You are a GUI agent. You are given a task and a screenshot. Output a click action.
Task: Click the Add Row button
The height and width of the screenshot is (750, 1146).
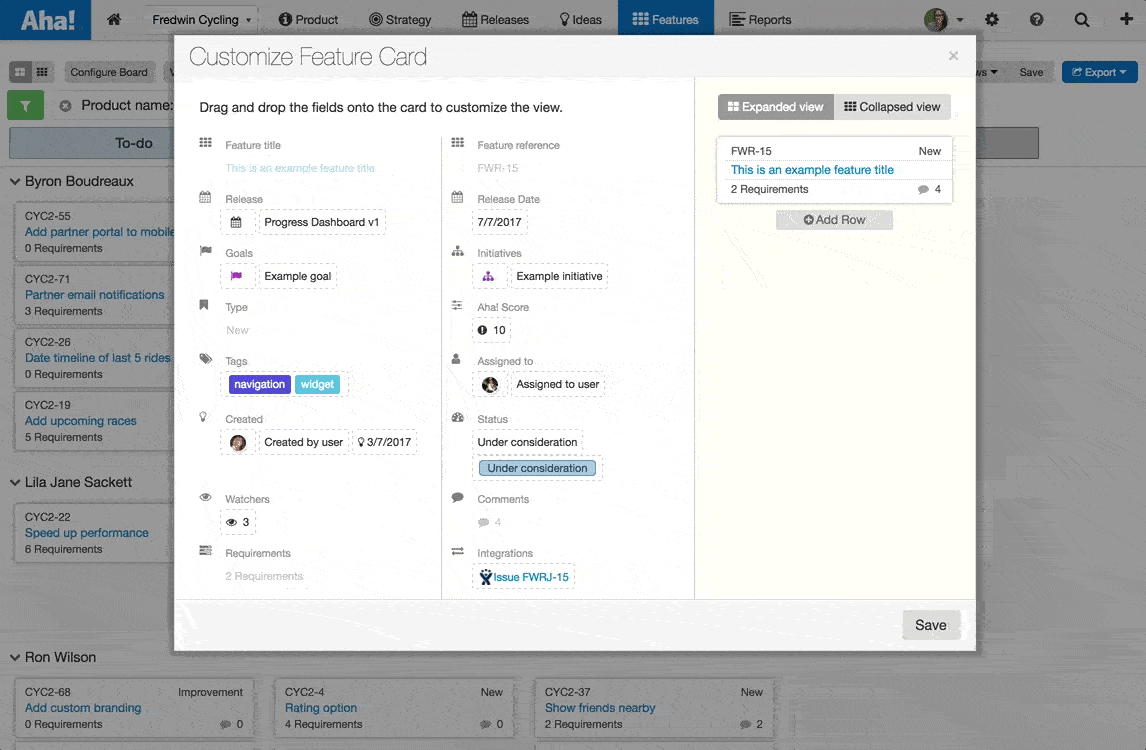click(x=834, y=219)
